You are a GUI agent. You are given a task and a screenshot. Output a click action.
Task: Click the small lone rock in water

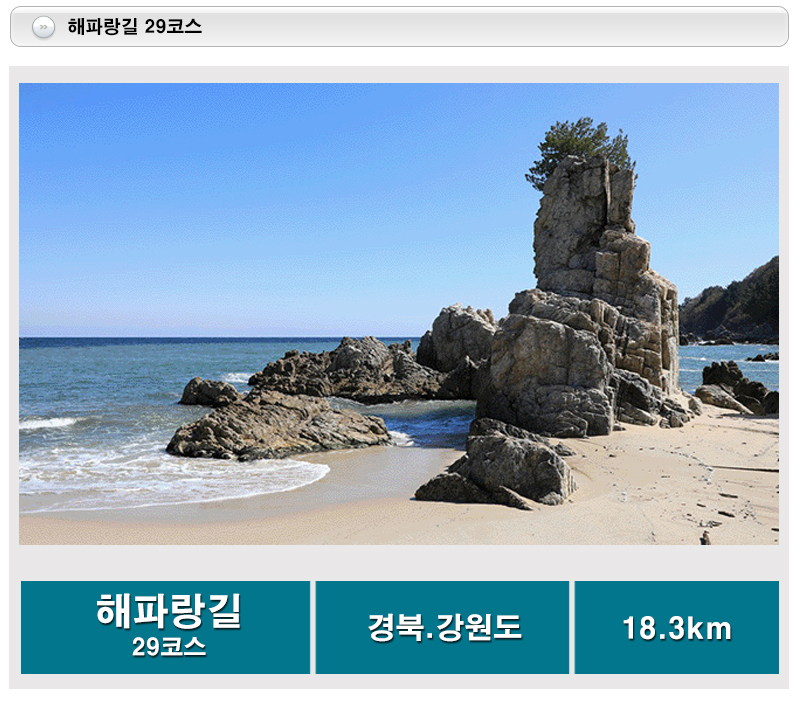click(210, 392)
